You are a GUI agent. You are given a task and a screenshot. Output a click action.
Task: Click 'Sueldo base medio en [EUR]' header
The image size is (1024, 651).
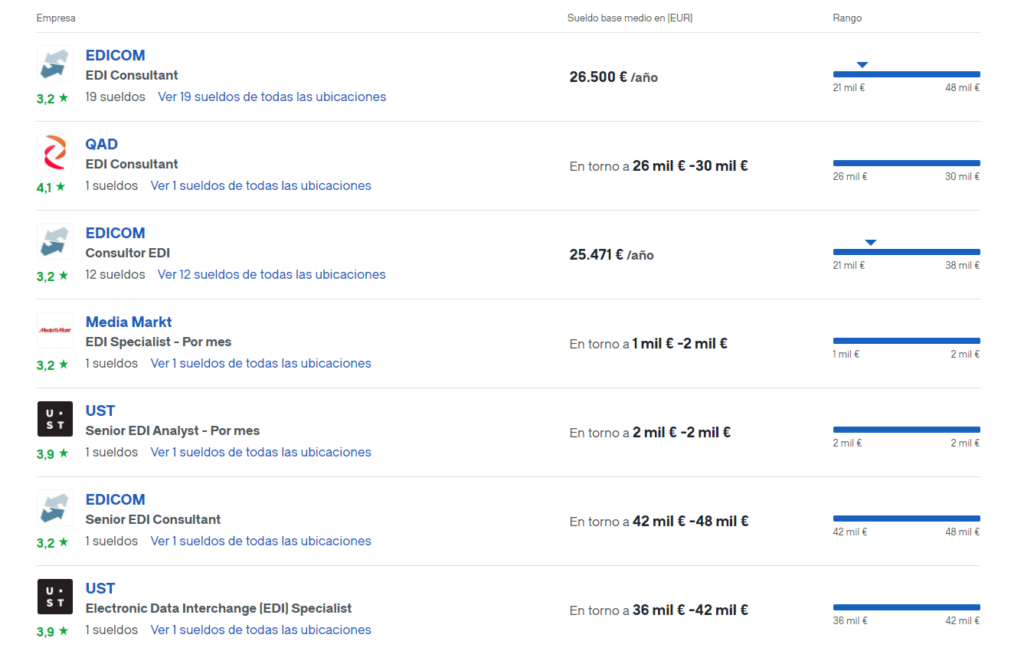(630, 18)
